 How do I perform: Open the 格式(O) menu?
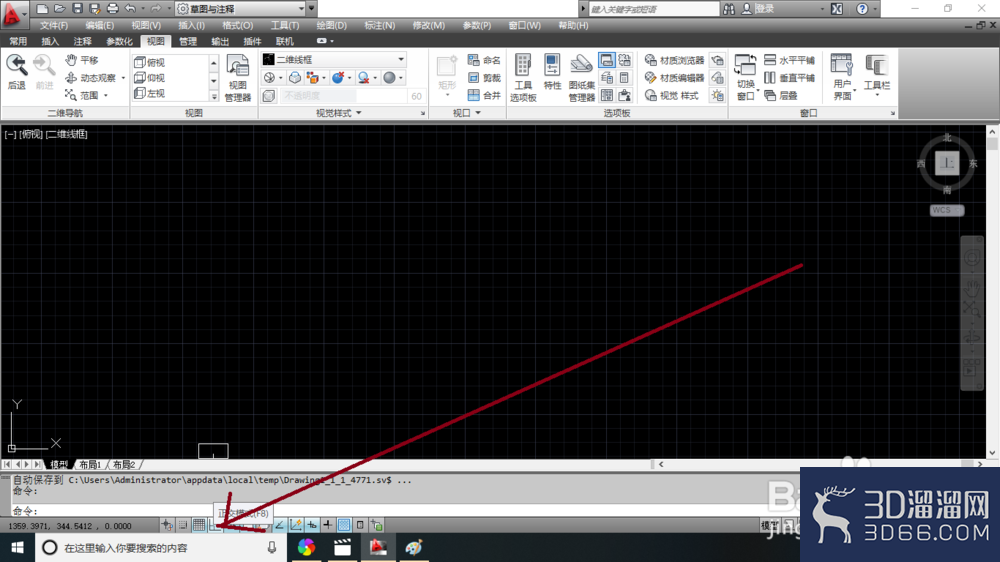237,26
